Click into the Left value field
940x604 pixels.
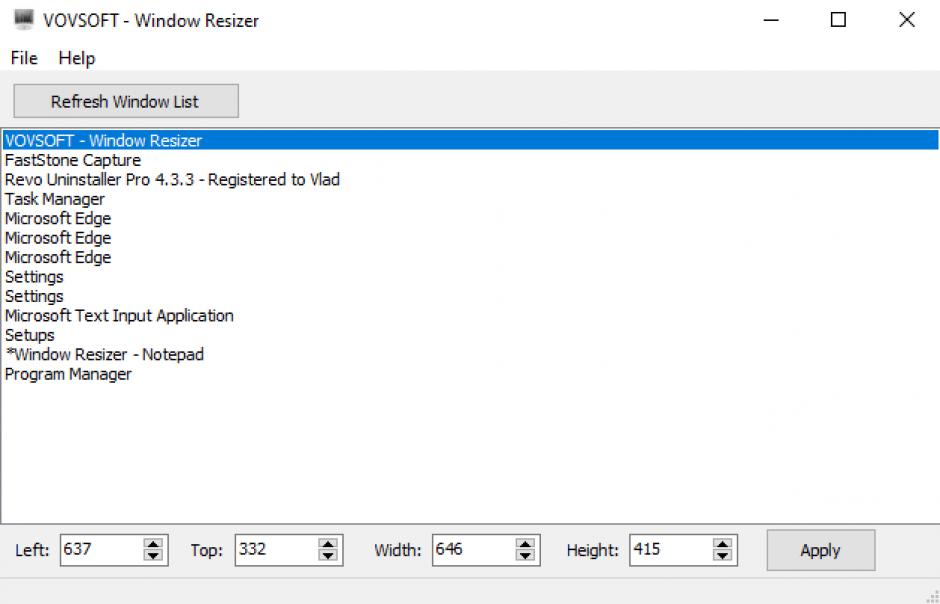coord(102,549)
